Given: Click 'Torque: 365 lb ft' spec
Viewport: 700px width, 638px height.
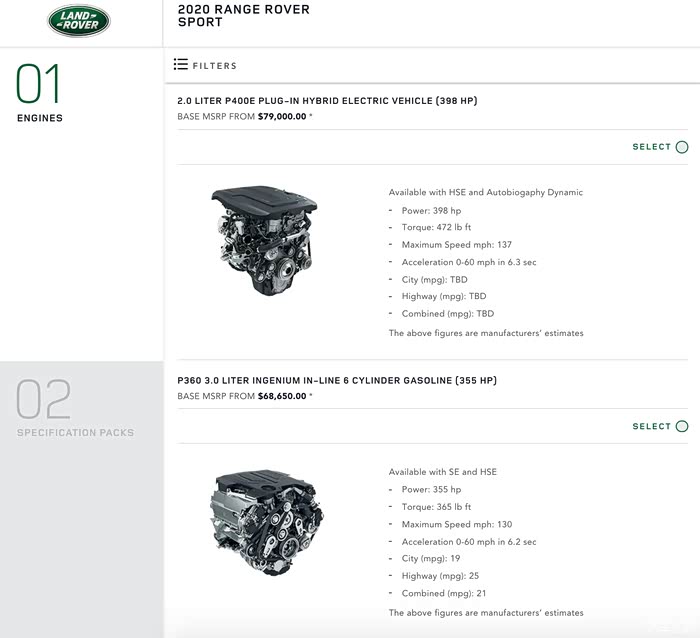Looking at the screenshot, I should [x=436, y=507].
